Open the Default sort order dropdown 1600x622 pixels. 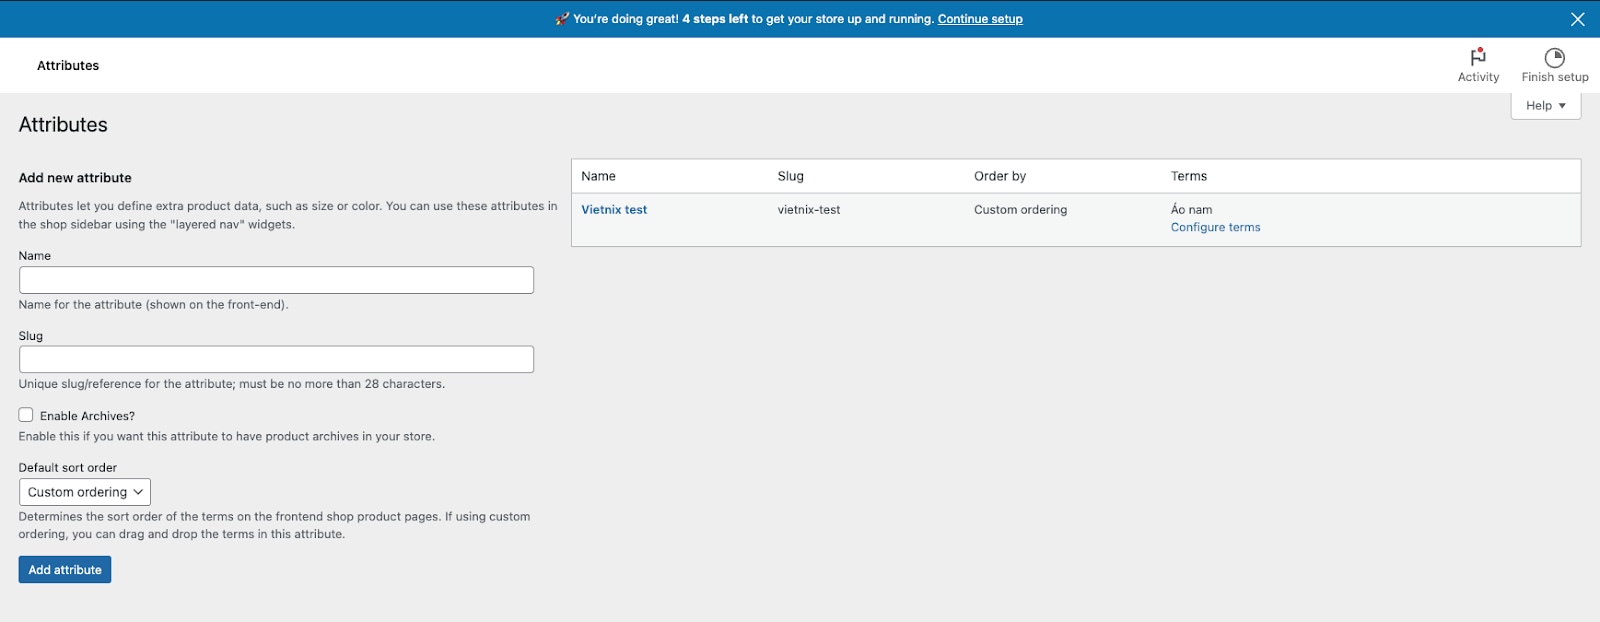point(85,492)
